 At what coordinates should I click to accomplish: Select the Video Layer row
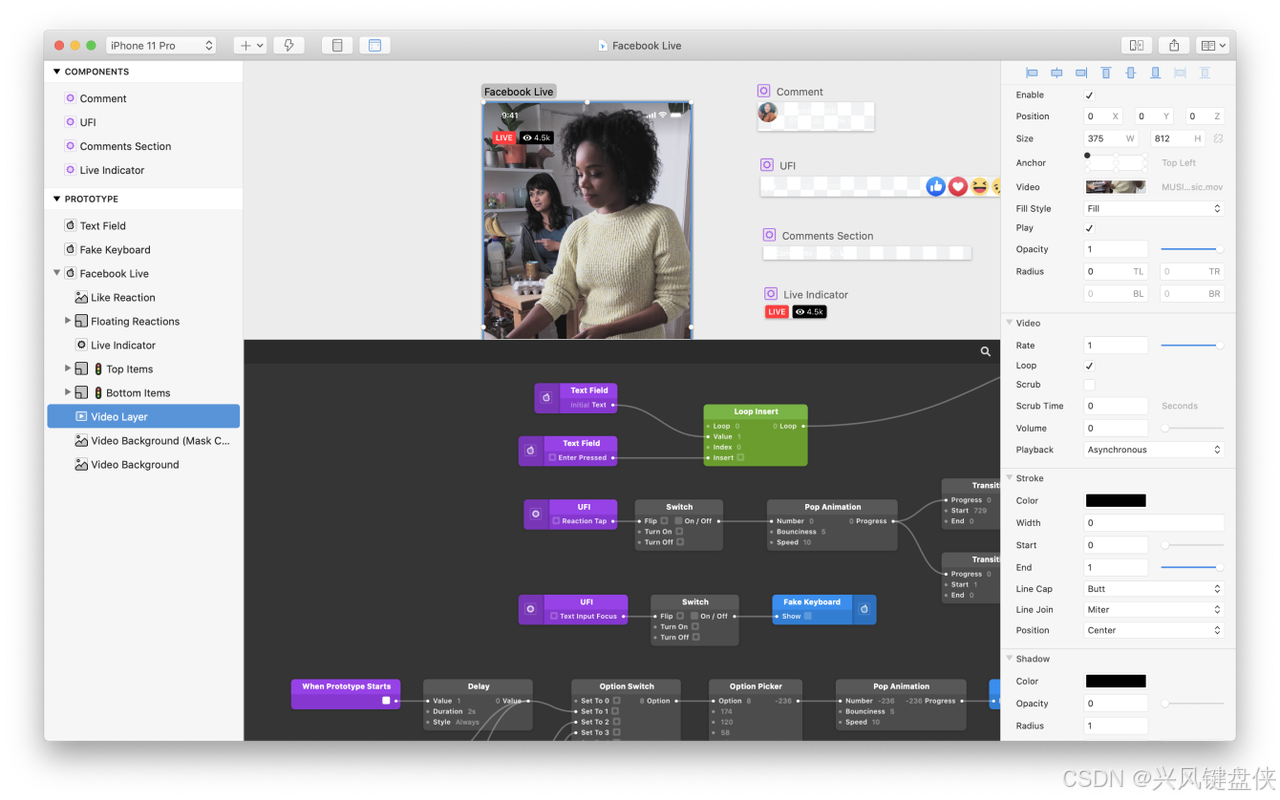144,416
